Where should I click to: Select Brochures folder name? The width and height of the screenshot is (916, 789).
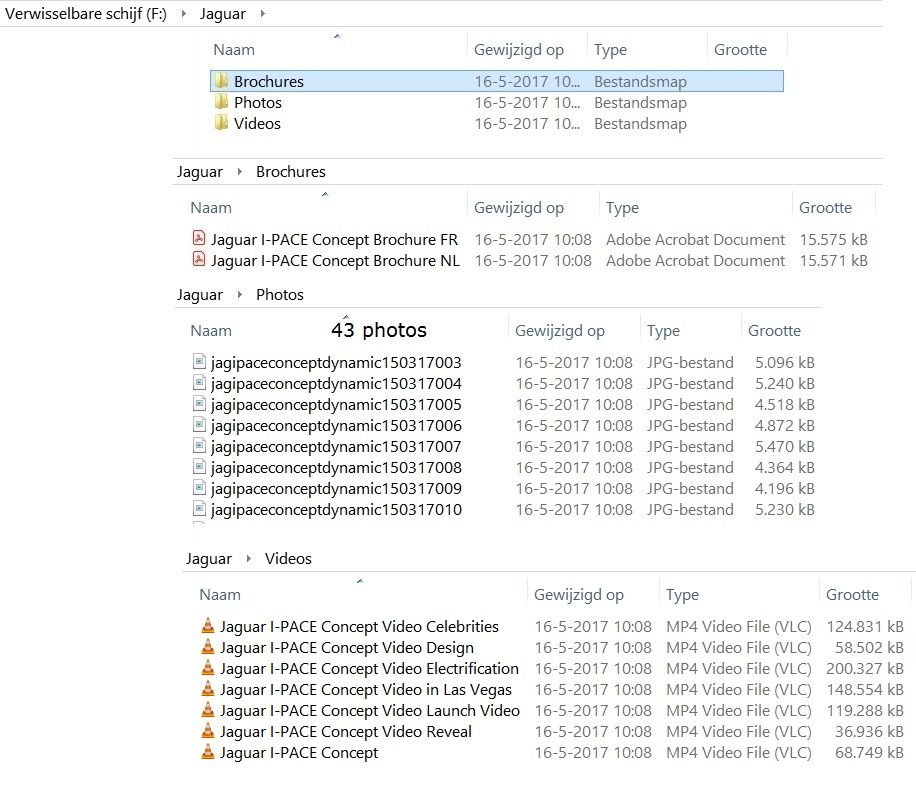coord(269,81)
